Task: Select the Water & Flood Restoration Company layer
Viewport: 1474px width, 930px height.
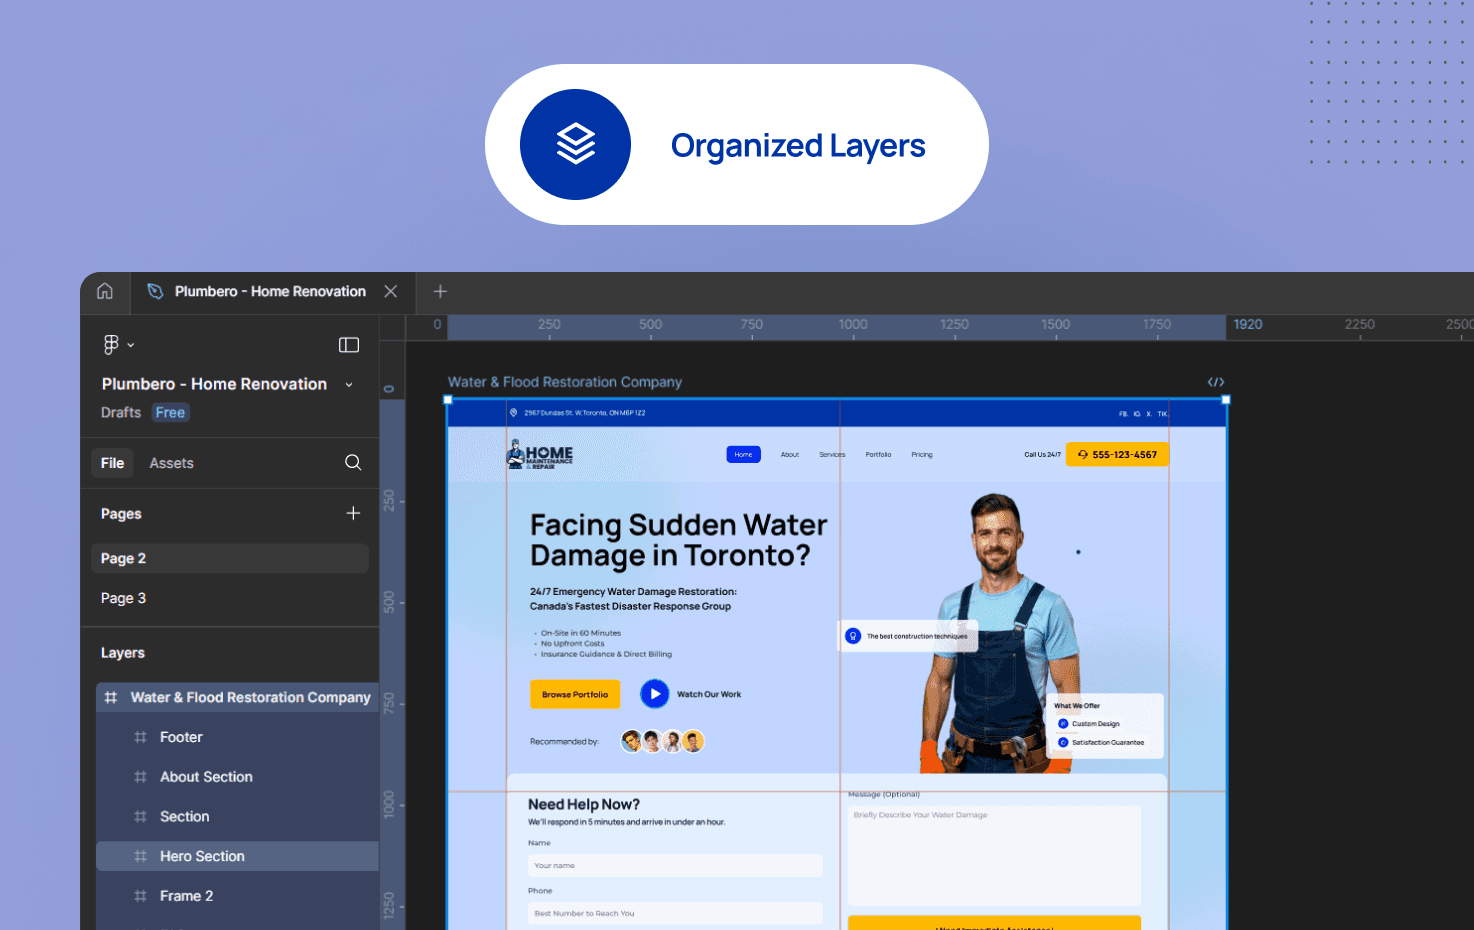Action: 238,697
